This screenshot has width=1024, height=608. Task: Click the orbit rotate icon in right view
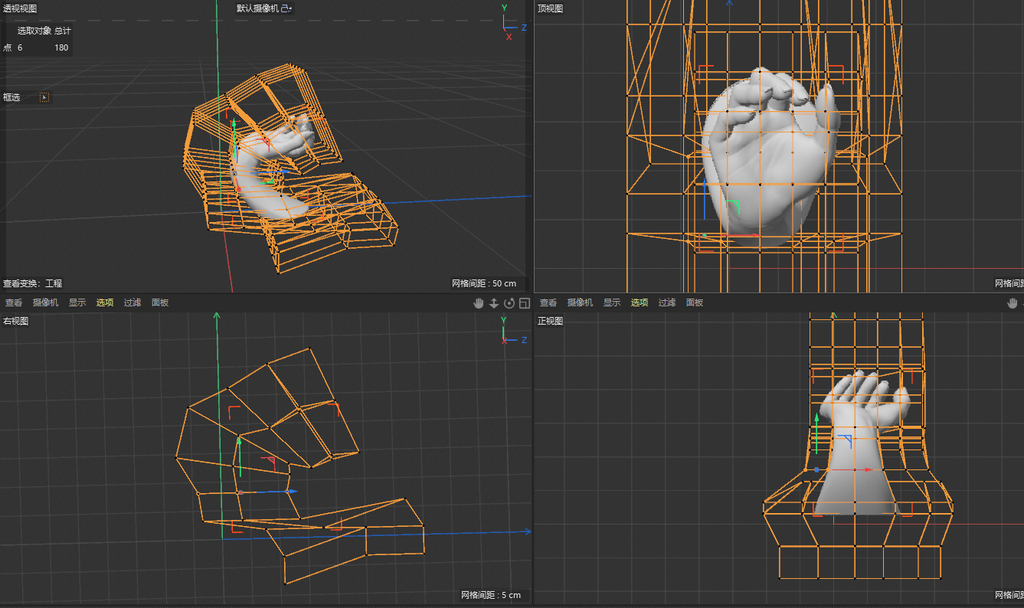point(509,303)
